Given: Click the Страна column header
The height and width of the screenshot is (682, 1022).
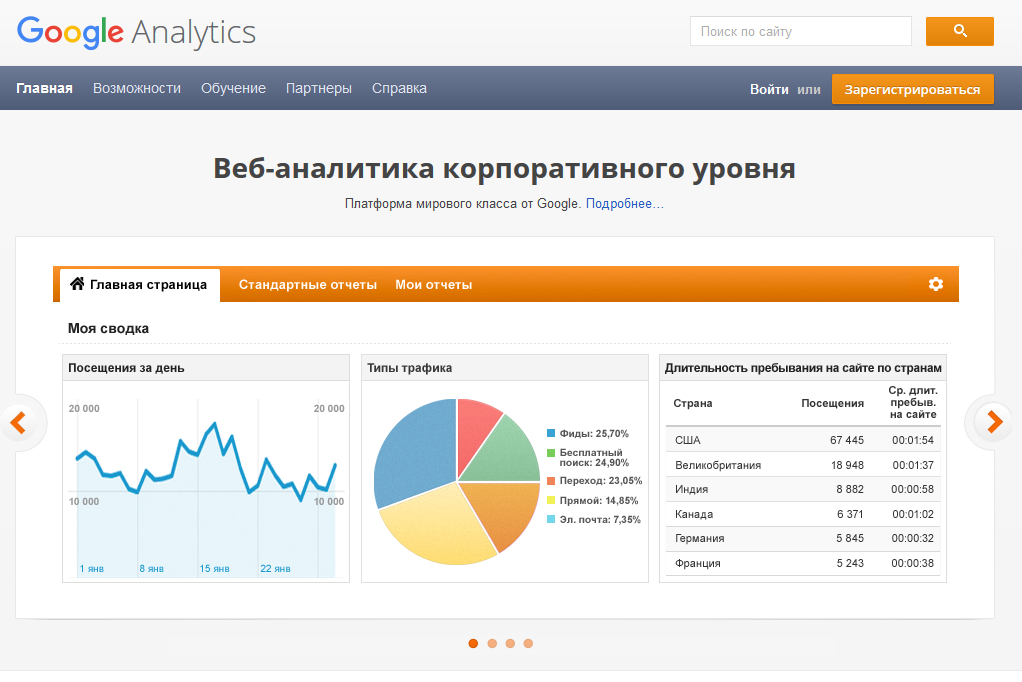Looking at the screenshot, I should tap(693, 403).
